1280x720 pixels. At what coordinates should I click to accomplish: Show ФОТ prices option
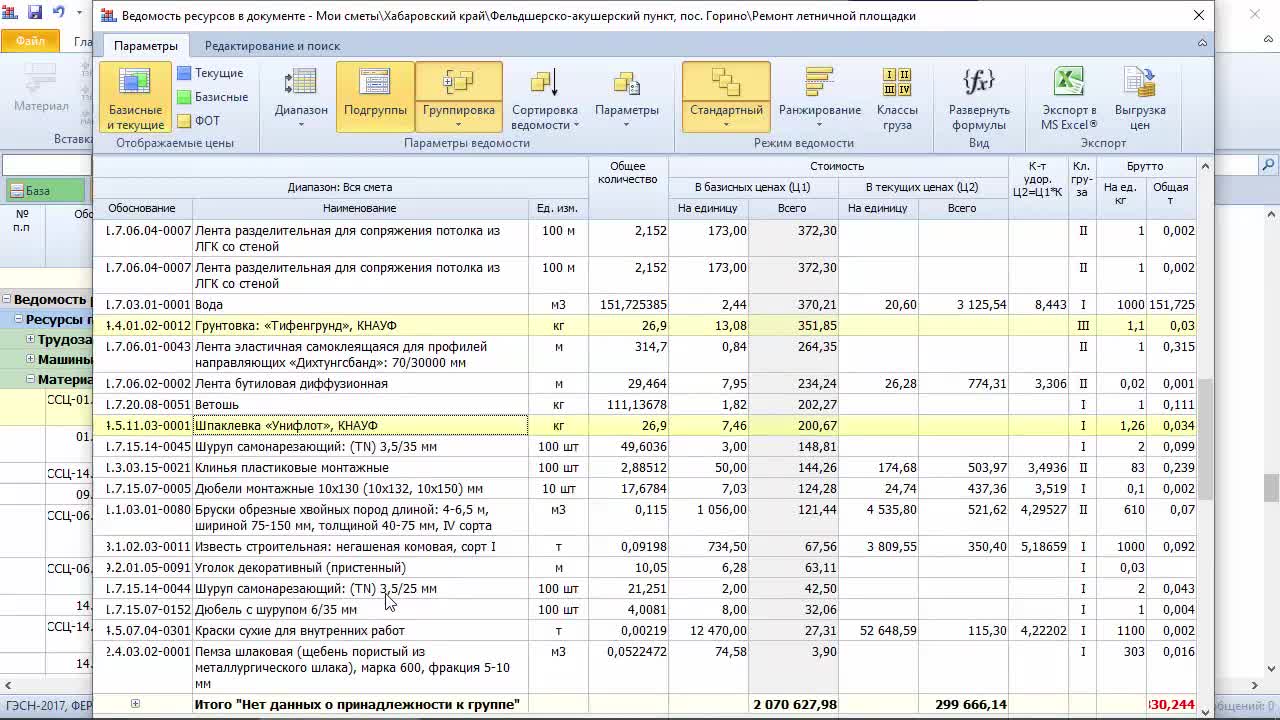pos(198,121)
